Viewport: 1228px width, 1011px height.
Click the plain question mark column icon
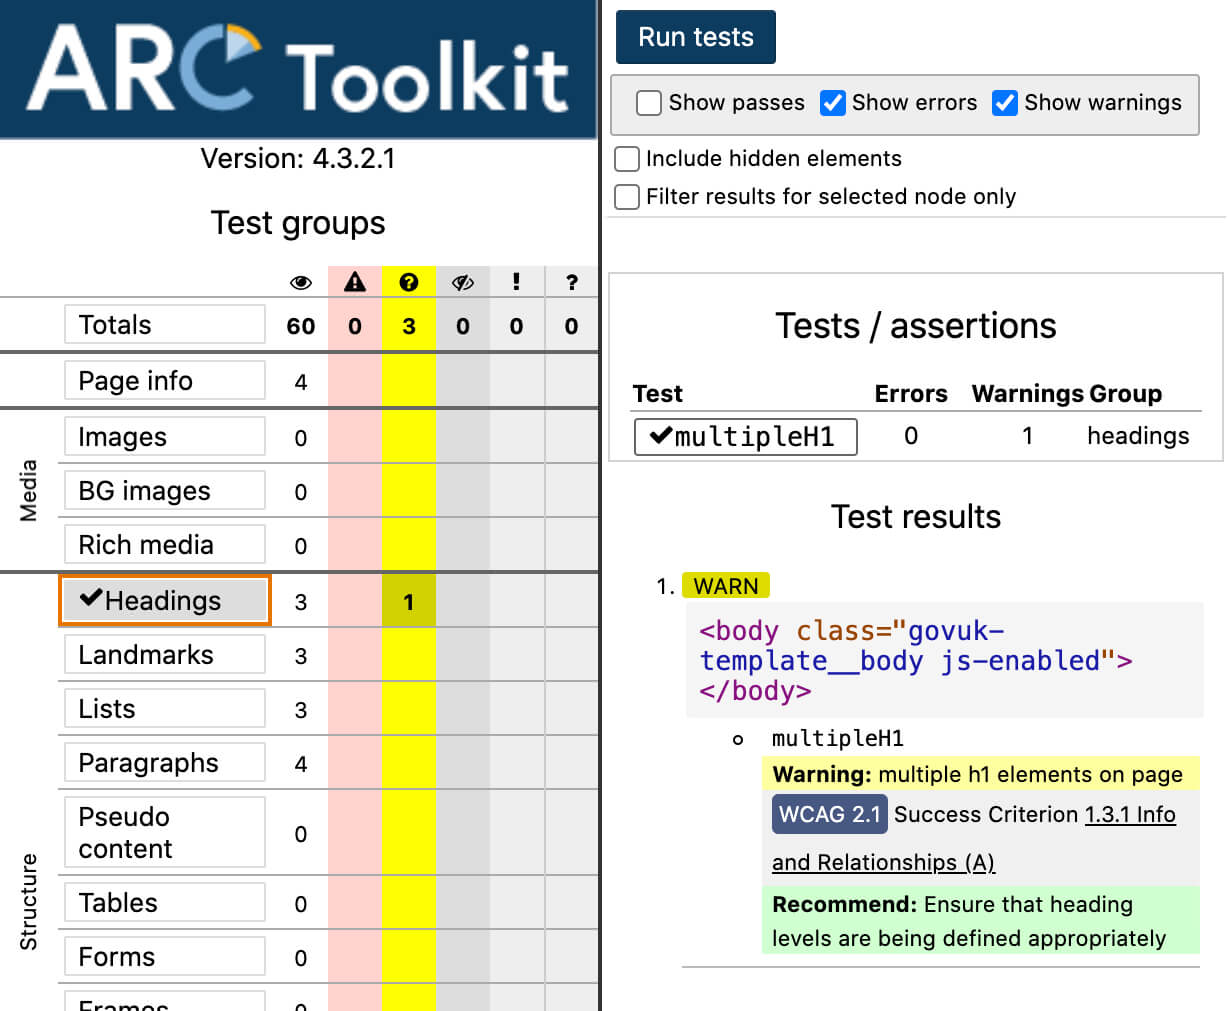[571, 283]
